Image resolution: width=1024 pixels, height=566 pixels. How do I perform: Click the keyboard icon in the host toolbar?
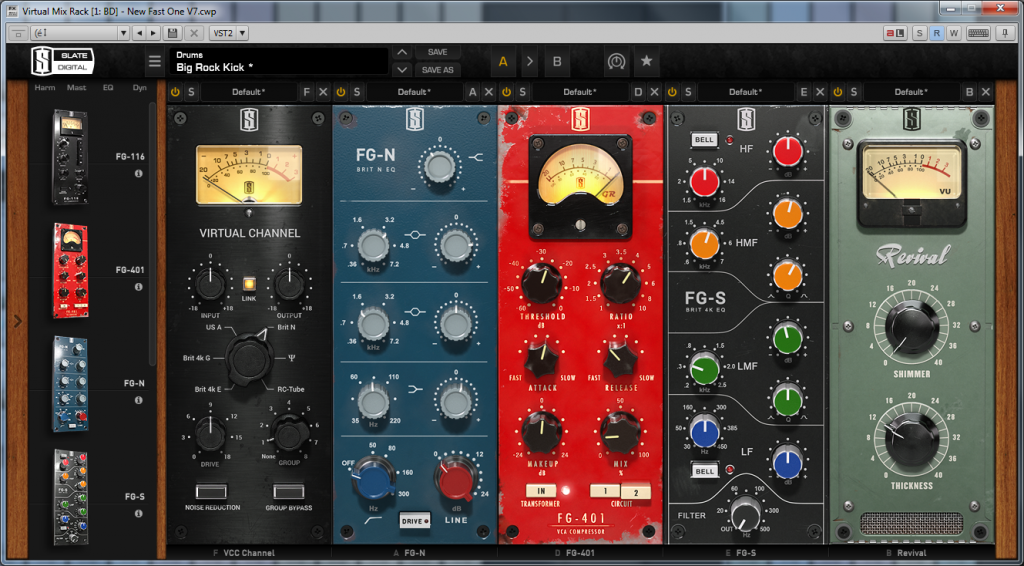(x=978, y=33)
